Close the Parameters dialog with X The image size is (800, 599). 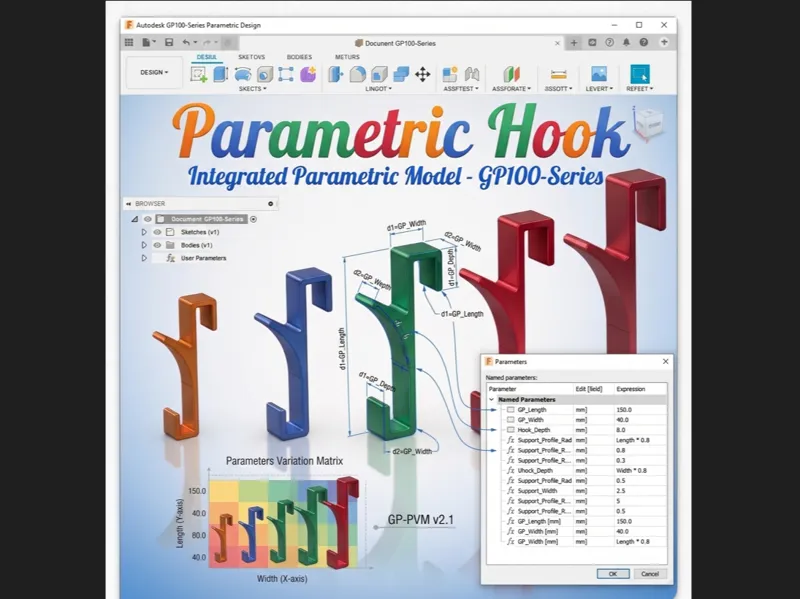[x=665, y=361]
